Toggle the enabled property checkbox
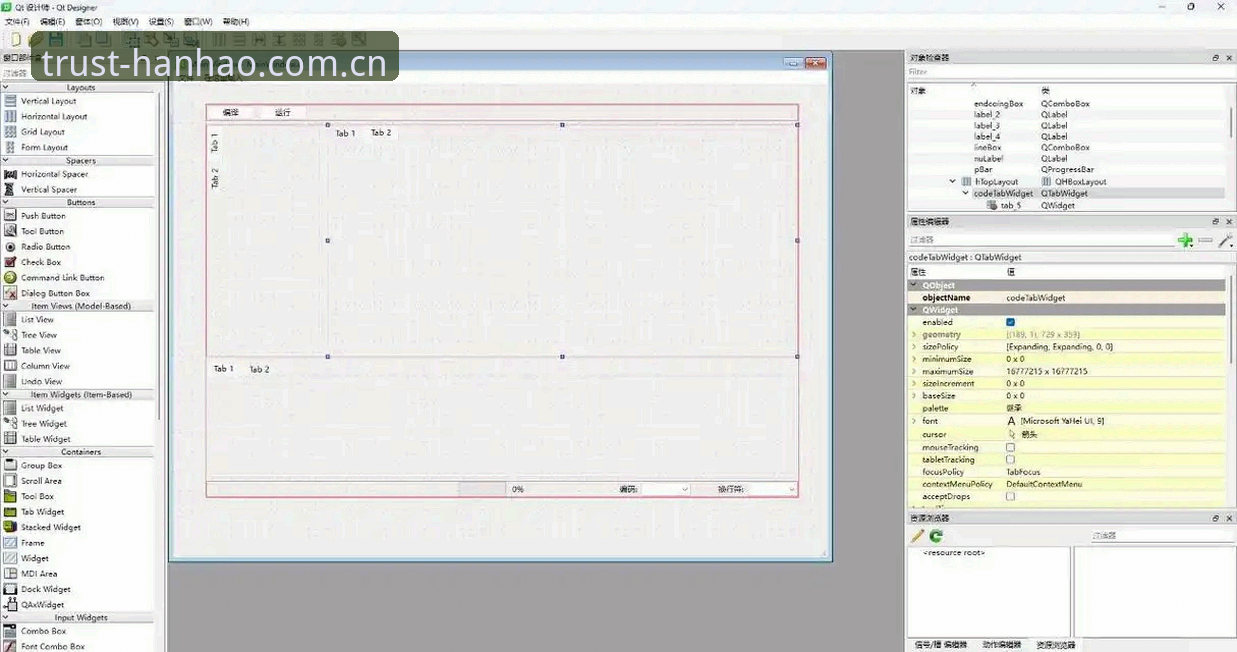This screenshot has height=652, width=1237. [x=1010, y=322]
